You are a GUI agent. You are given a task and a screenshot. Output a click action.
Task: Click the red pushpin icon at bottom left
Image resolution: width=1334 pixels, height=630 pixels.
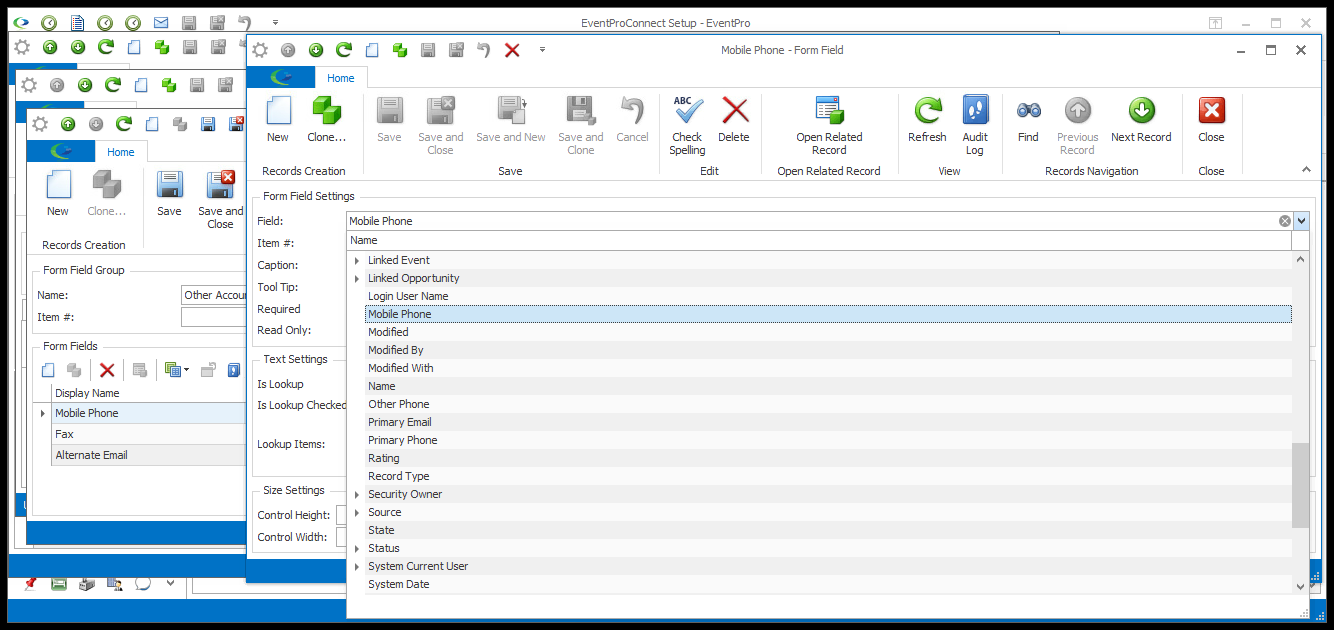[x=30, y=583]
